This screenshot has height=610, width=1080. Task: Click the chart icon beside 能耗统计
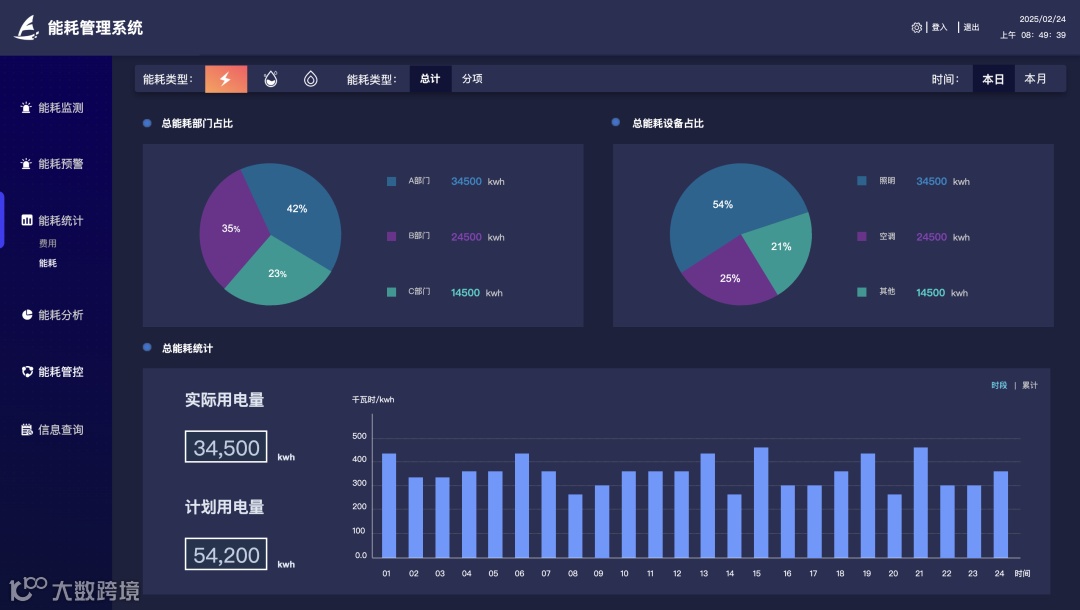[x=27, y=220]
